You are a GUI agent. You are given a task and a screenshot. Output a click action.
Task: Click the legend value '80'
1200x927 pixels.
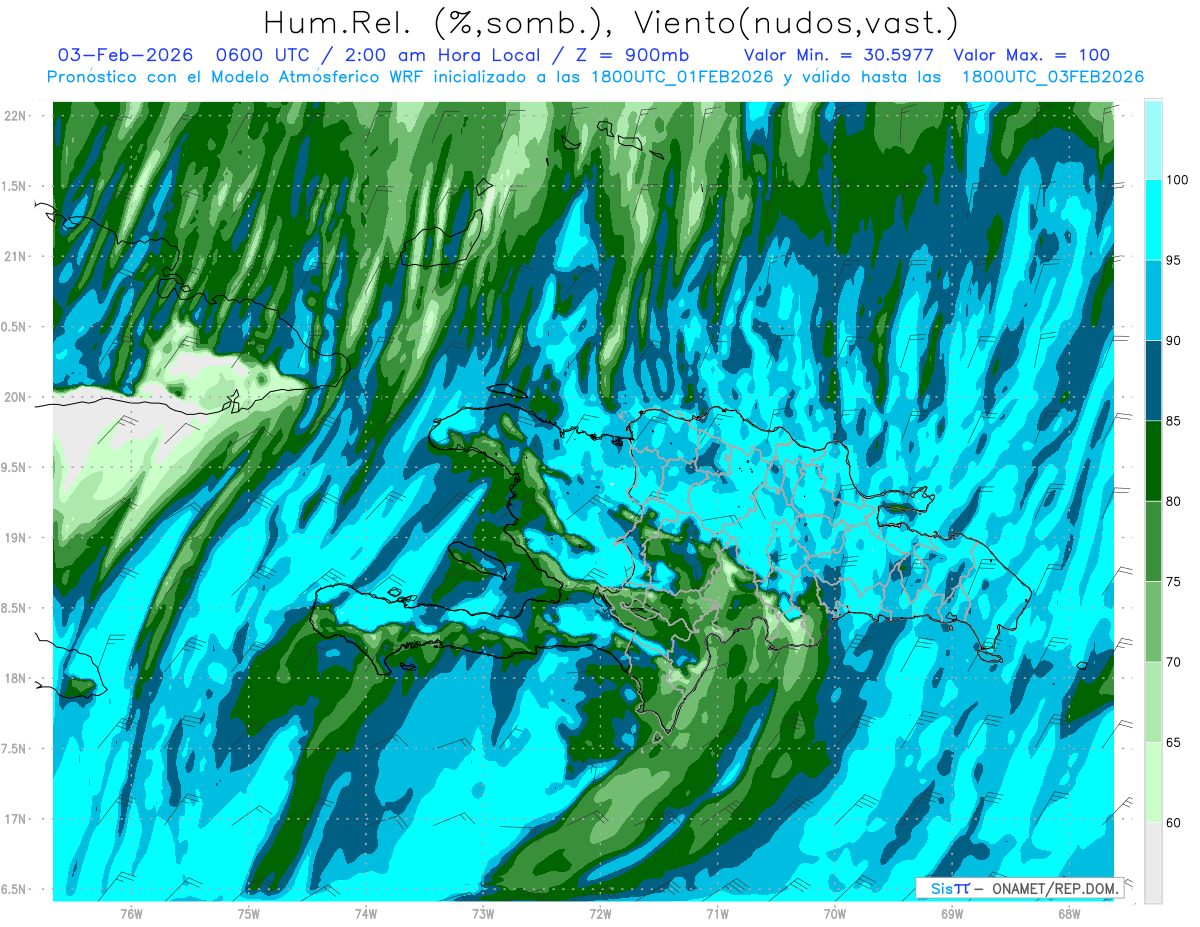tap(1175, 501)
